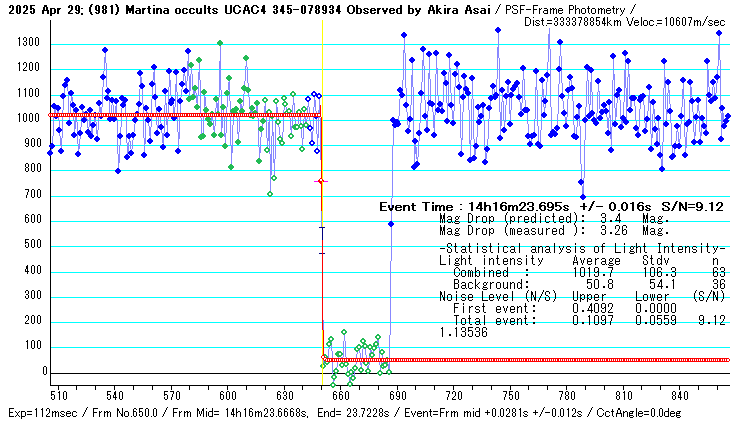Image resolution: width=740 pixels, height=425 pixels.
Task: Click the lowest green diamond before the event
Action: 270,193
